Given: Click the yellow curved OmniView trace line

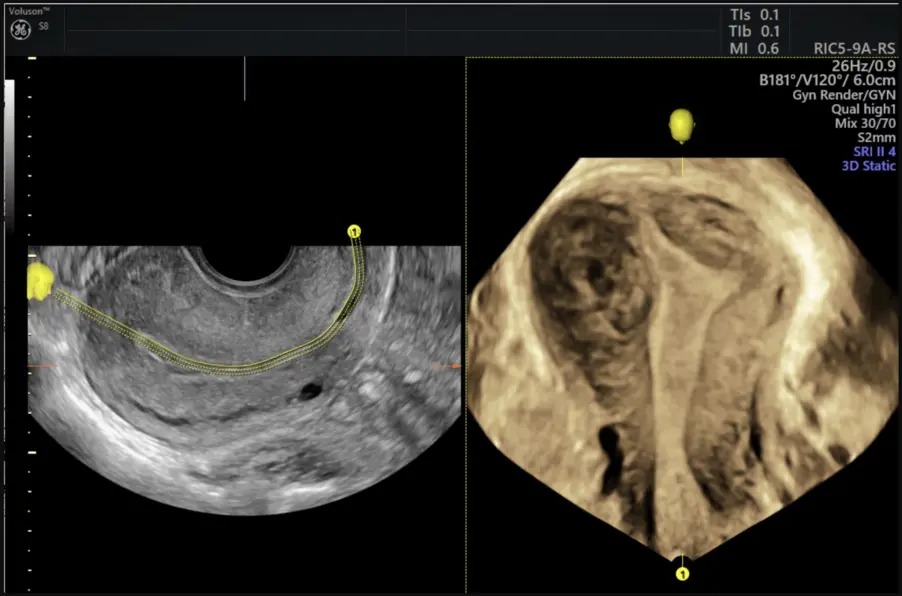Looking at the screenshot, I should pyautogui.click(x=230, y=368).
